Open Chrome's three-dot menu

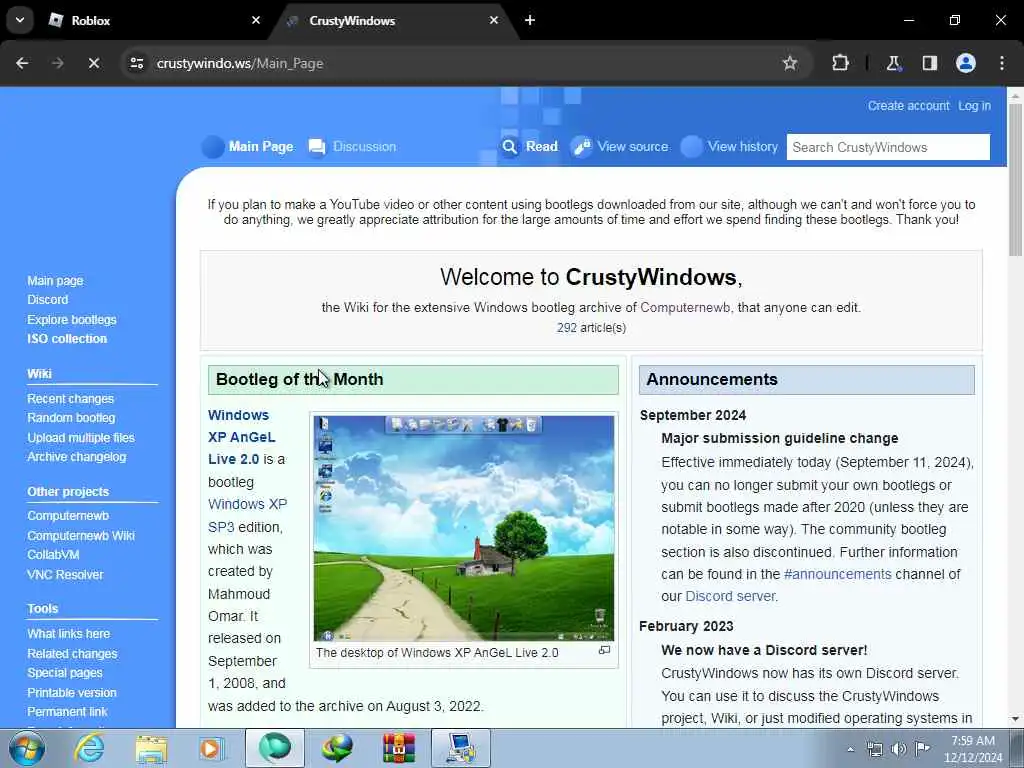[x=1001, y=63]
